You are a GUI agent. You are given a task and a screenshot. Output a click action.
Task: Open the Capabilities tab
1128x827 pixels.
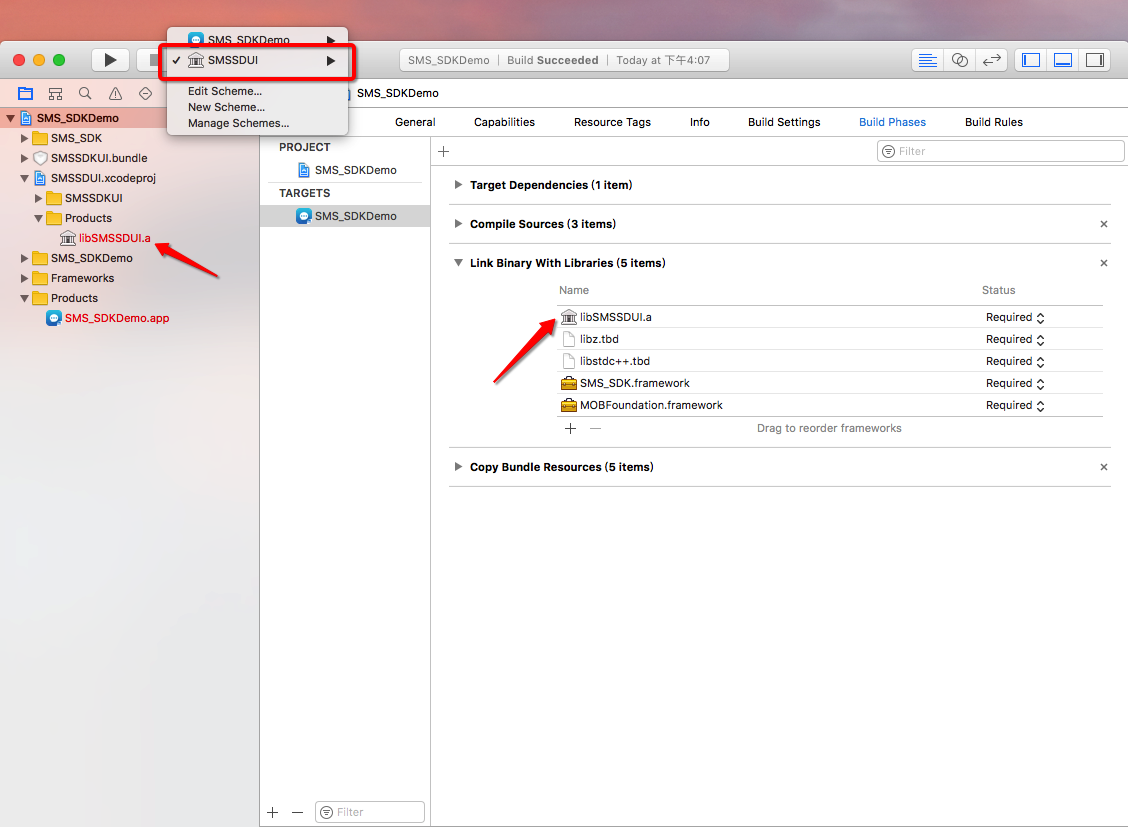pyautogui.click(x=504, y=122)
